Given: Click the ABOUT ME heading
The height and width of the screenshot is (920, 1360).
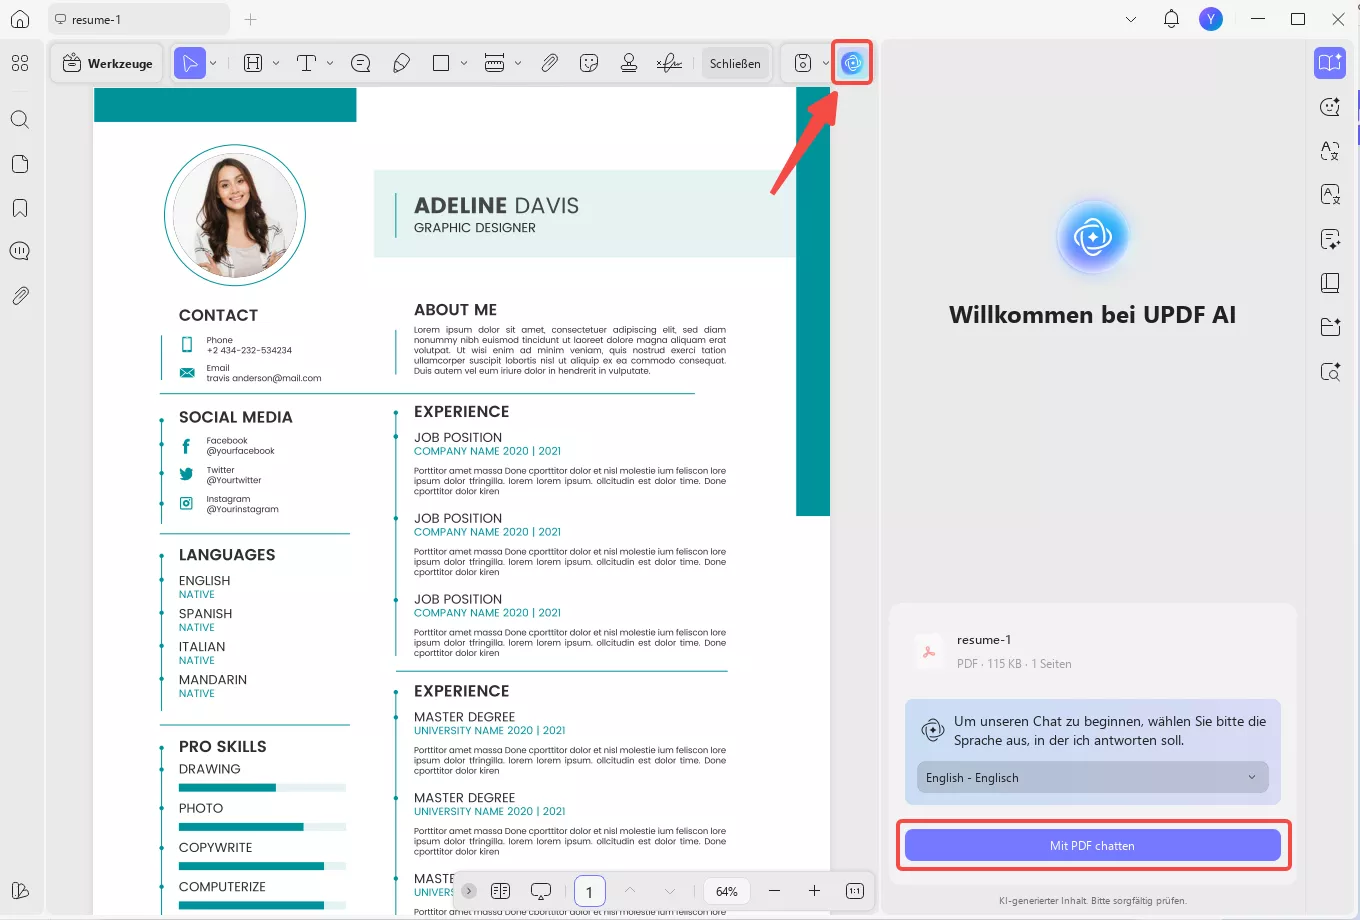Looking at the screenshot, I should click(455, 310).
